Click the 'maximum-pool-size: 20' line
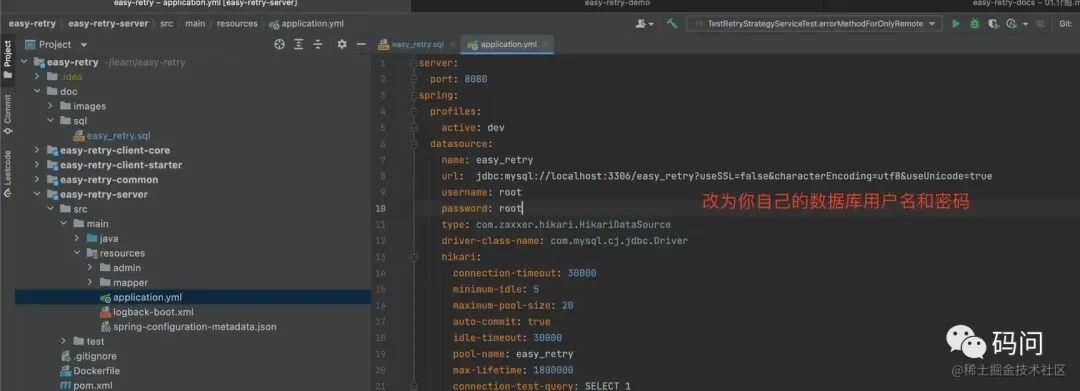The image size is (1080, 391). [x=513, y=305]
